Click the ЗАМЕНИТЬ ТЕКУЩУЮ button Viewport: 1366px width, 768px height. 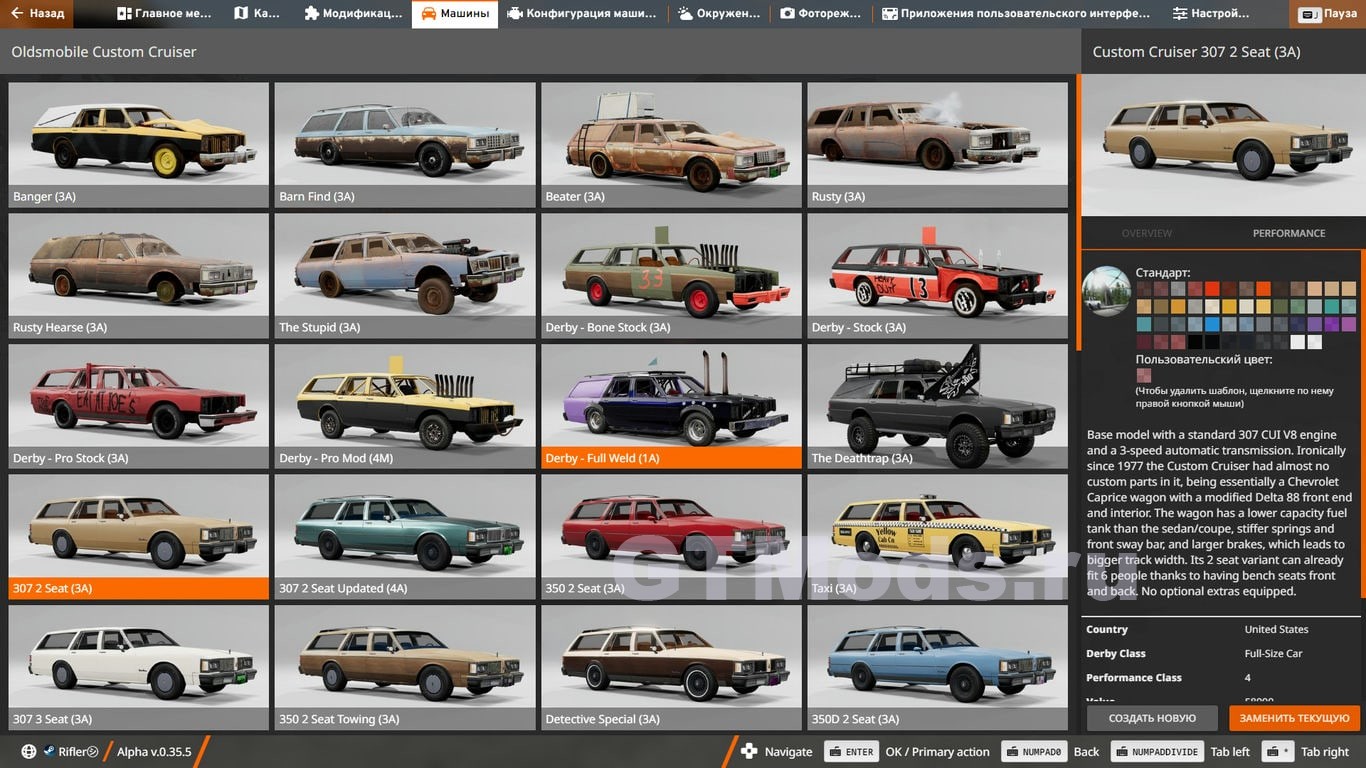click(1294, 718)
